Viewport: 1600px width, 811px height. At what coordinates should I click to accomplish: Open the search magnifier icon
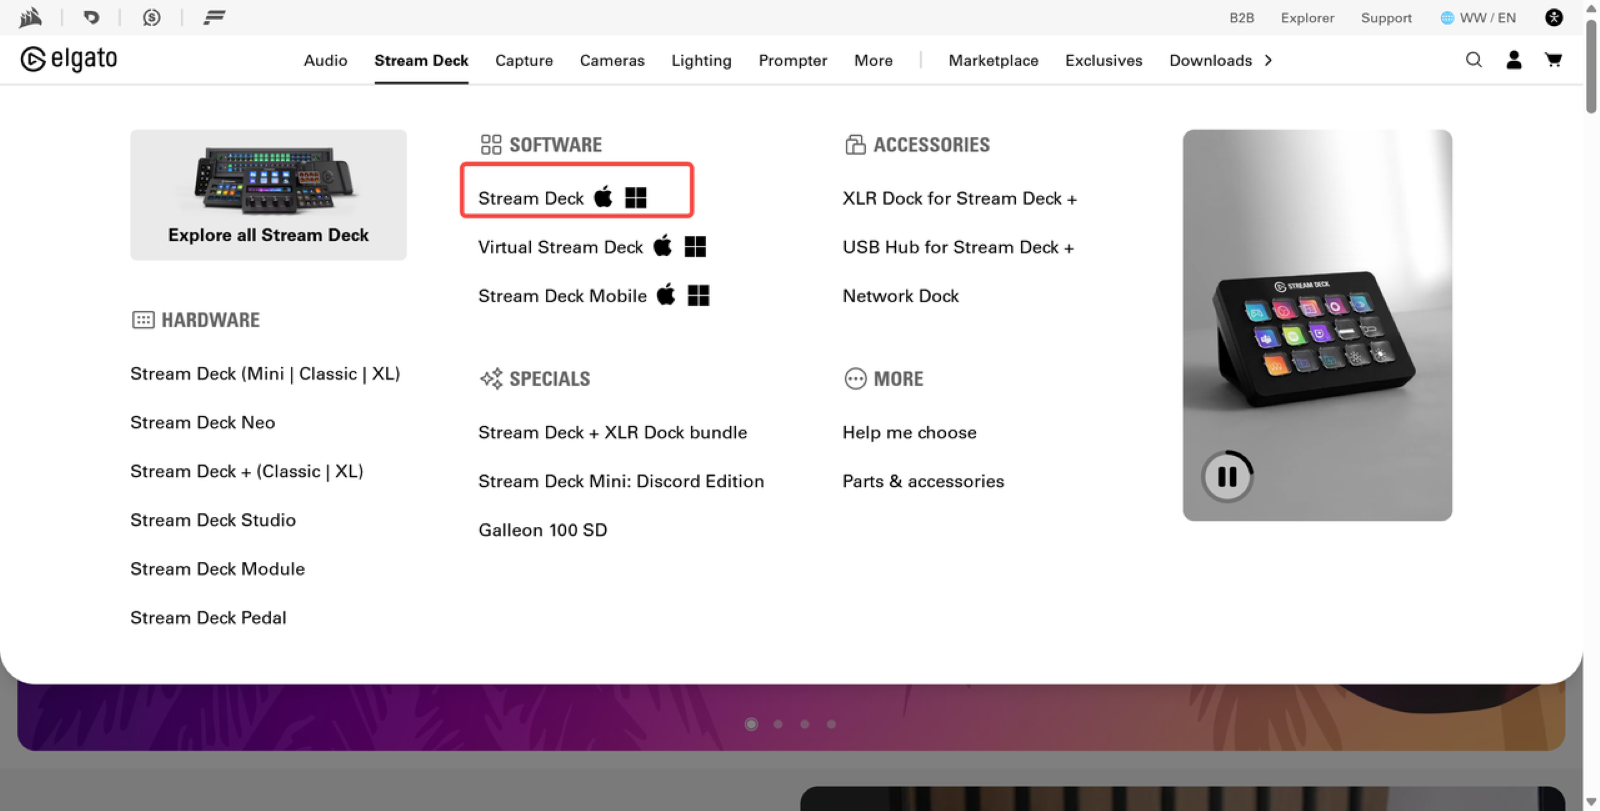(1474, 60)
